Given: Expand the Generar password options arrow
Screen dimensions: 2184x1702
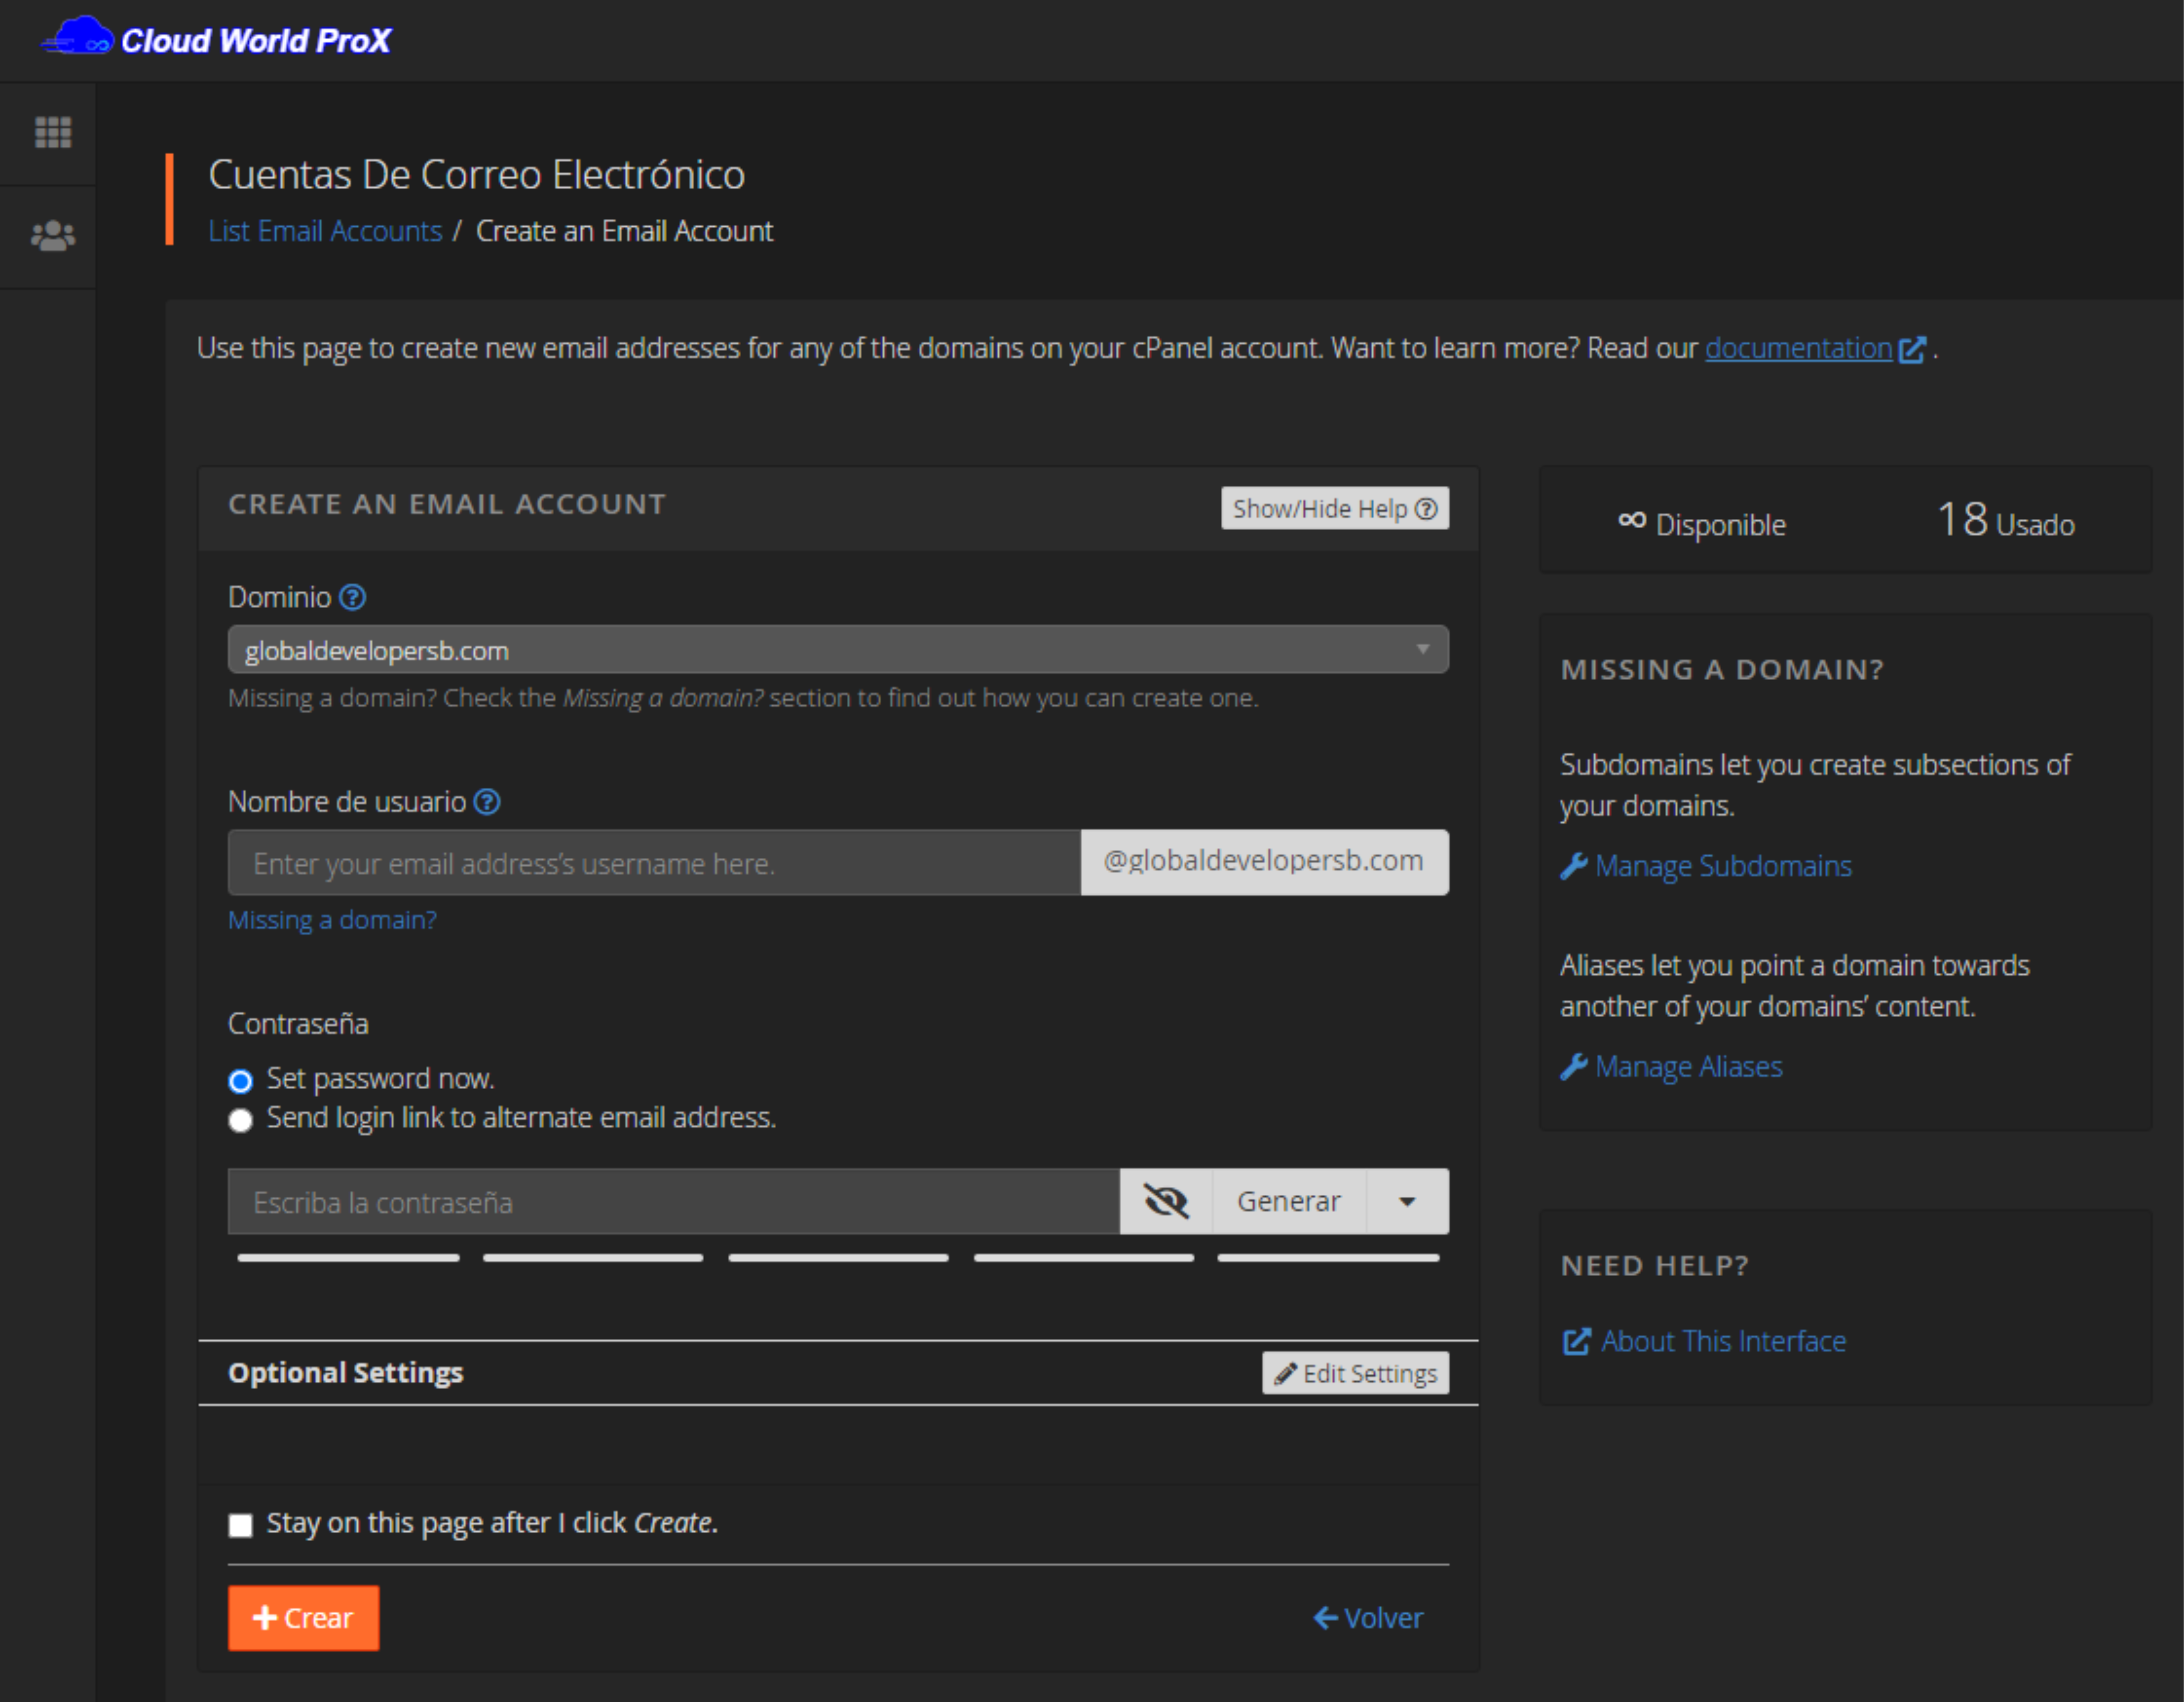Looking at the screenshot, I should [1407, 1201].
